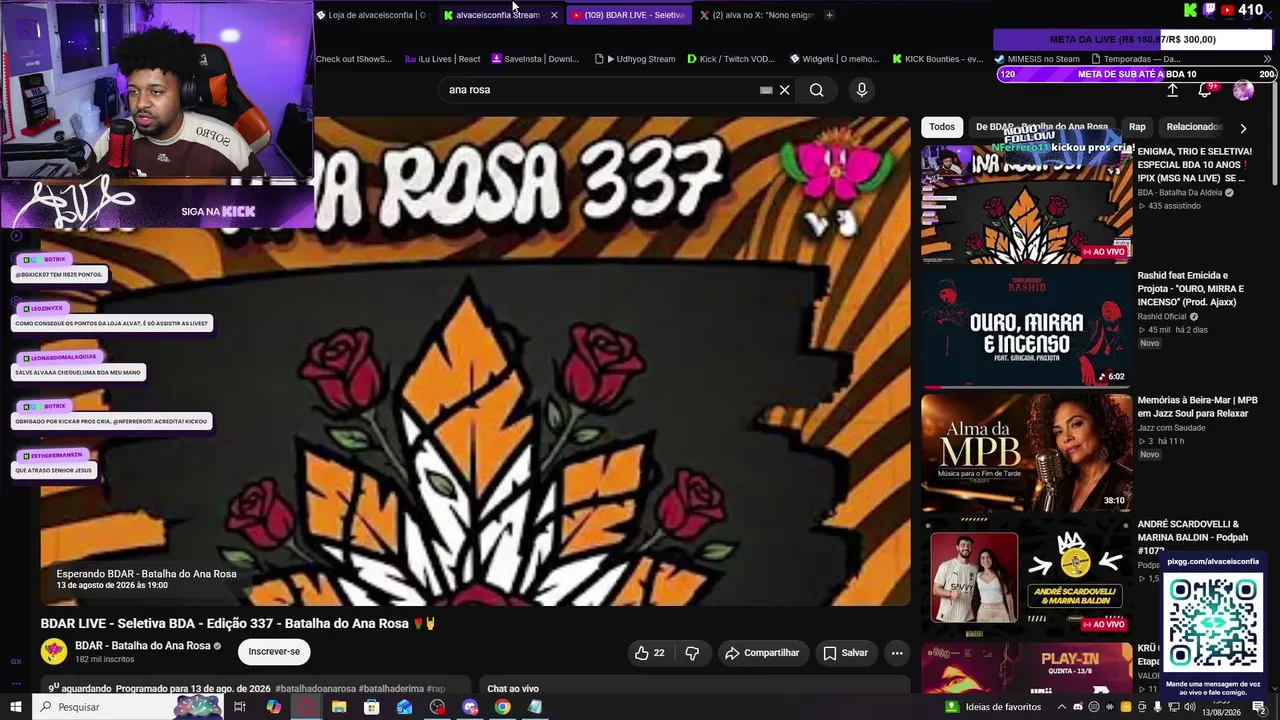Open Outlook from the taskbar
The image size is (1280, 720).
coord(405,707)
